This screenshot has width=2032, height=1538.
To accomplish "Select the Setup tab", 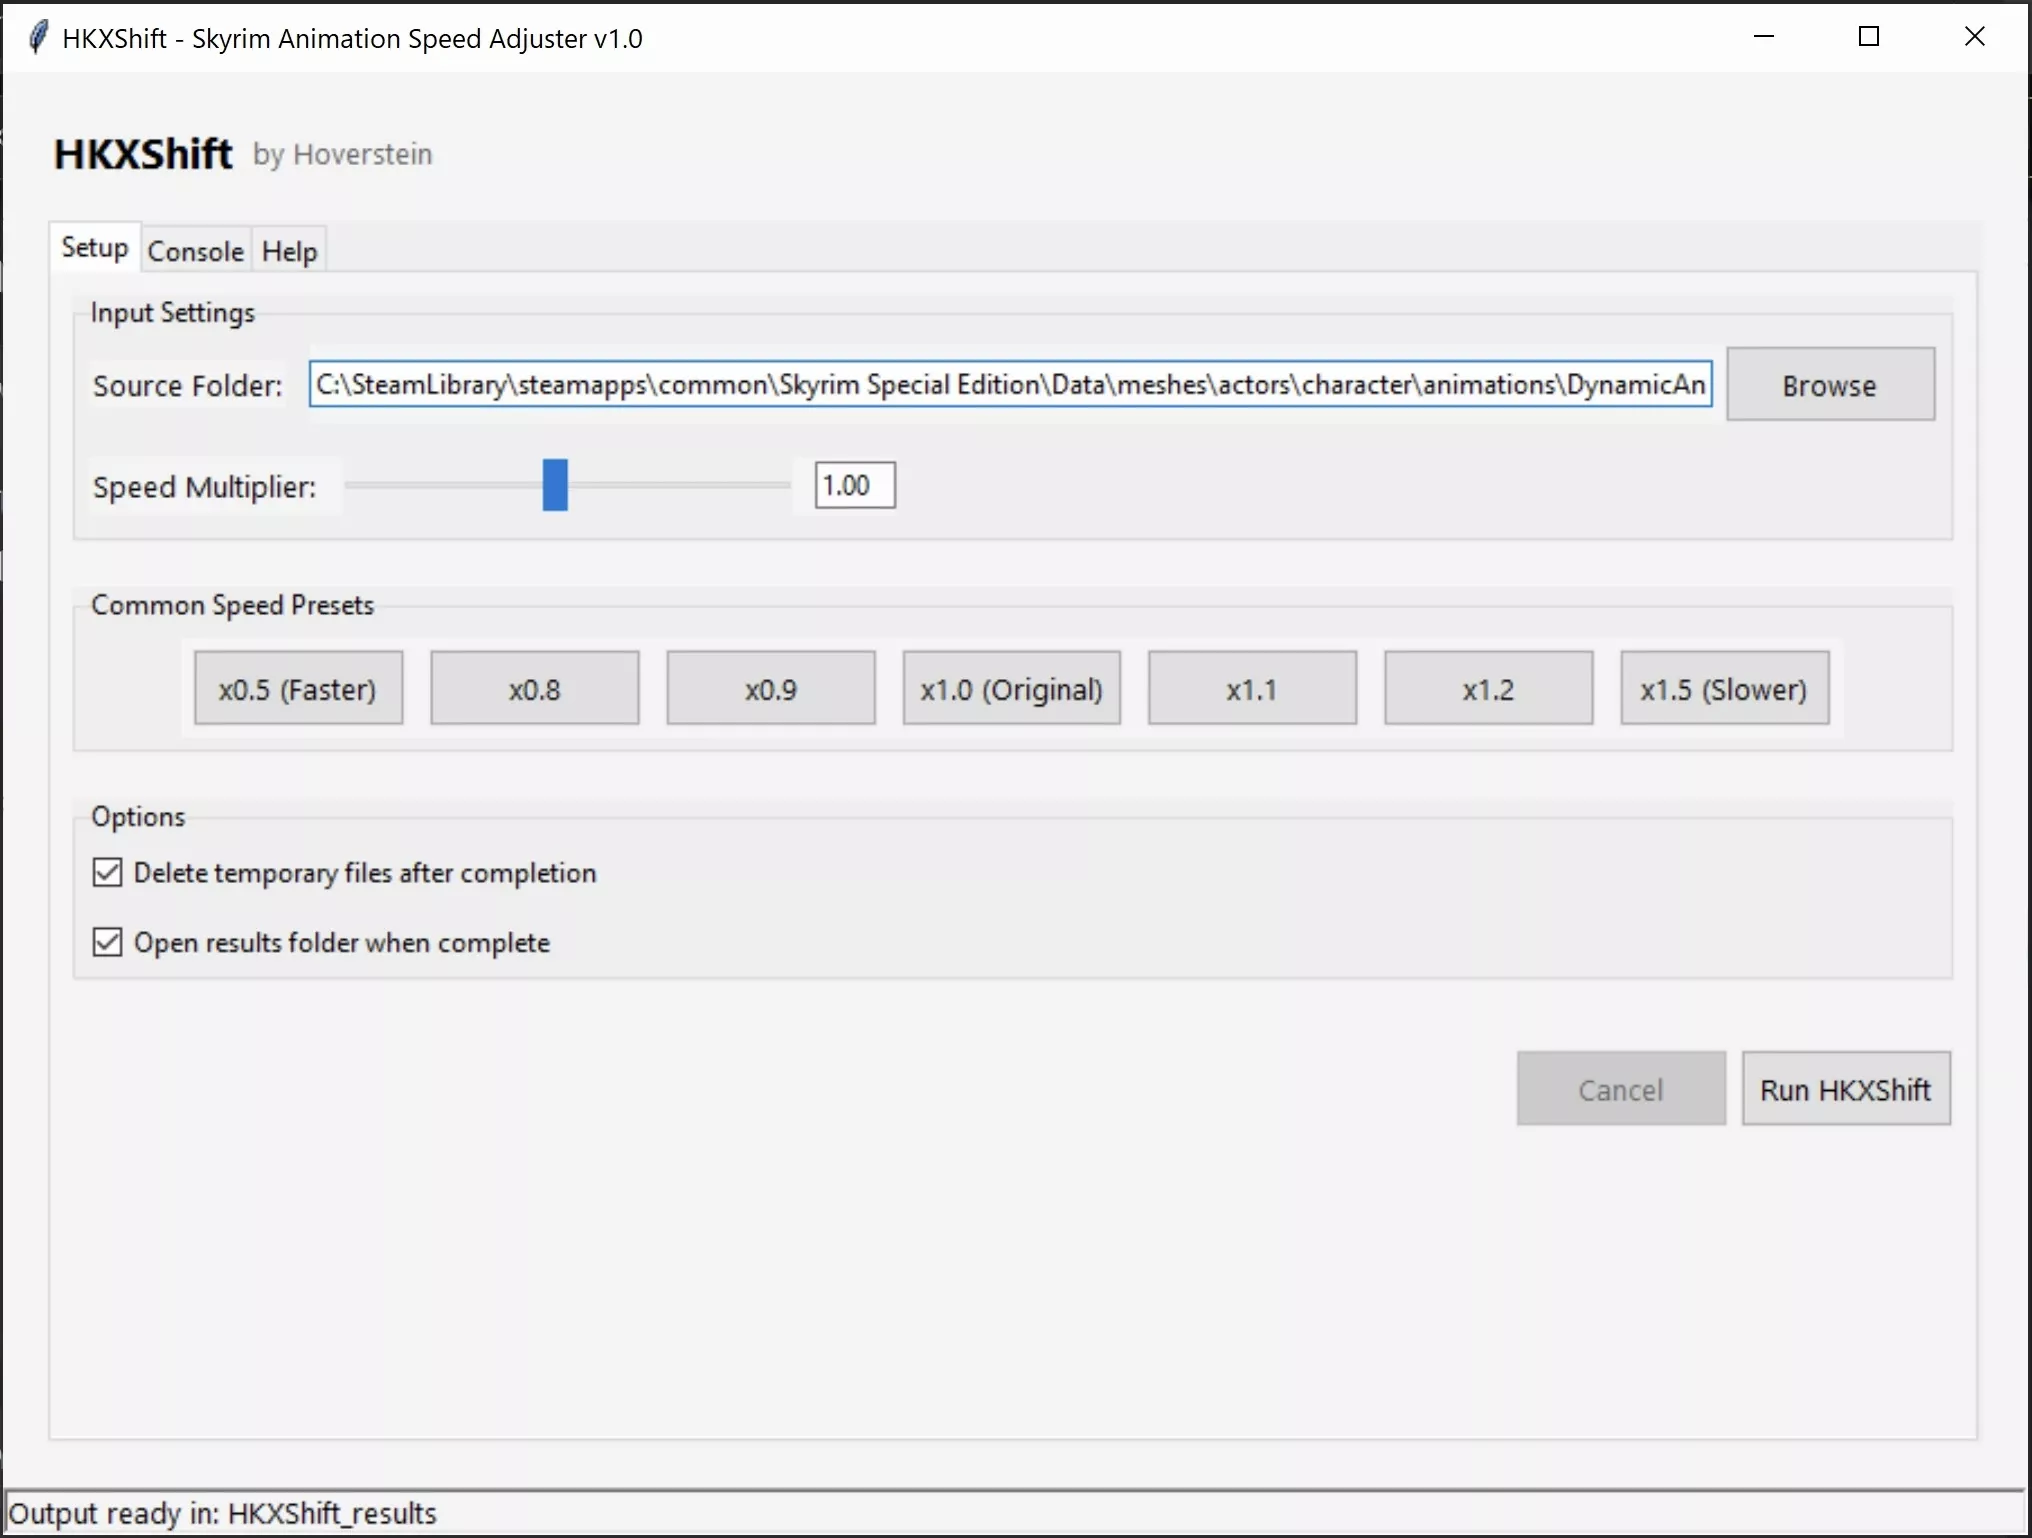I will point(95,247).
